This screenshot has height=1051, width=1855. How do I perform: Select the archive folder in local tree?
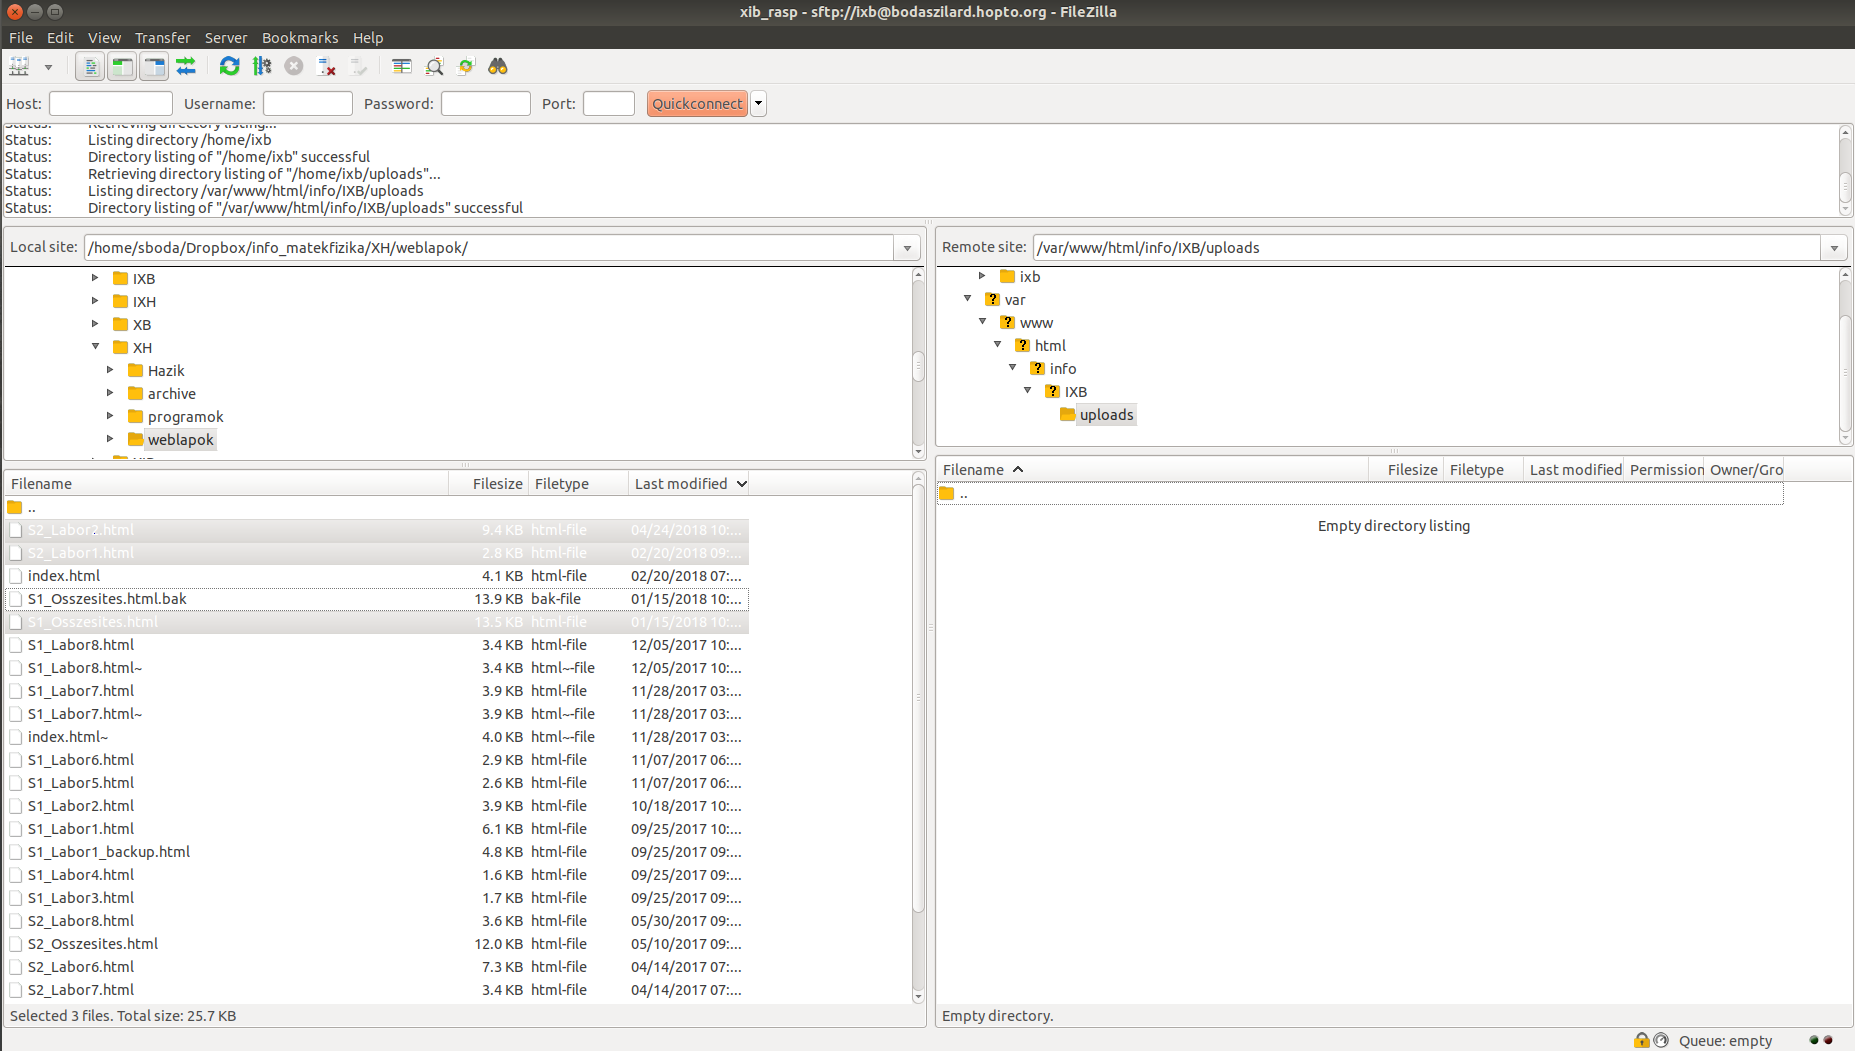(171, 394)
